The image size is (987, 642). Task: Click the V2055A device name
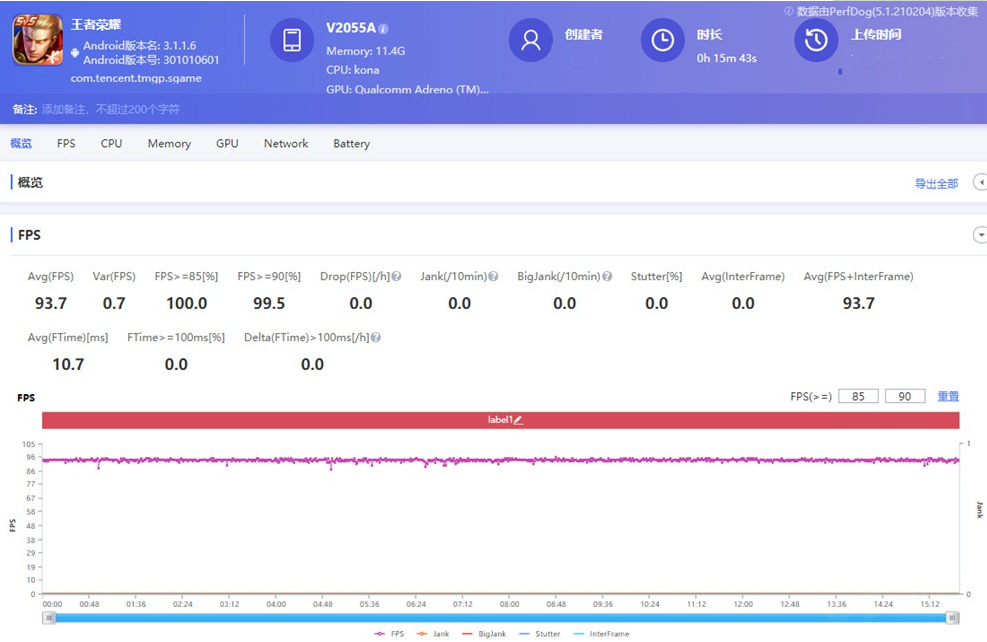pyautogui.click(x=351, y=28)
